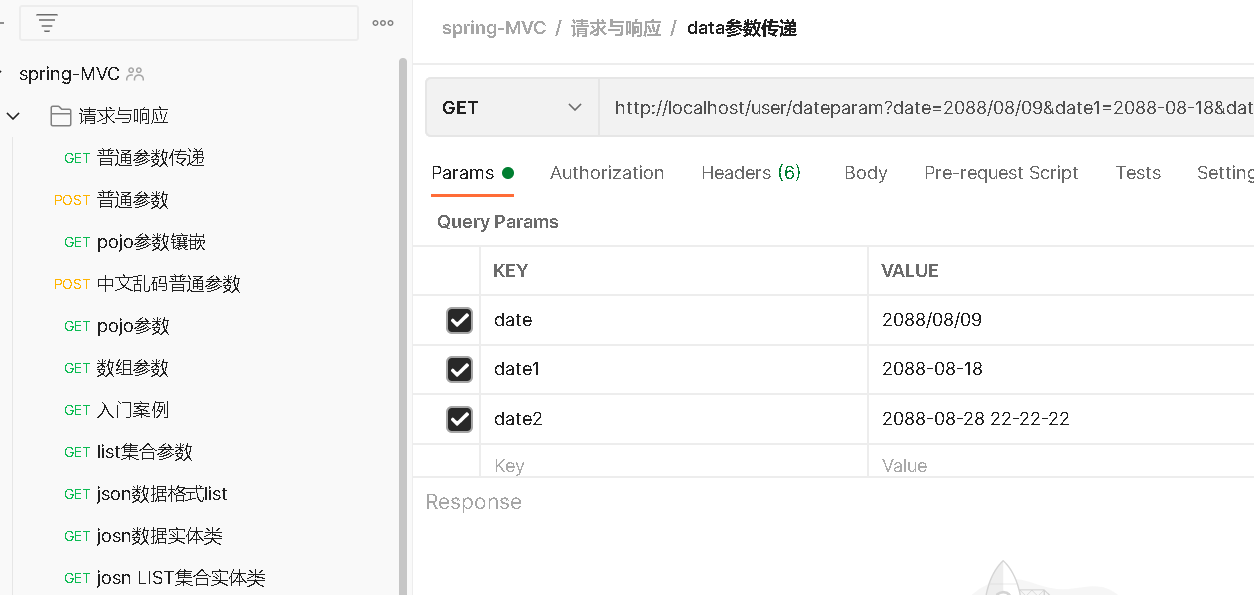Disable the date2 query parameter
This screenshot has height=595, width=1254.
(459, 418)
